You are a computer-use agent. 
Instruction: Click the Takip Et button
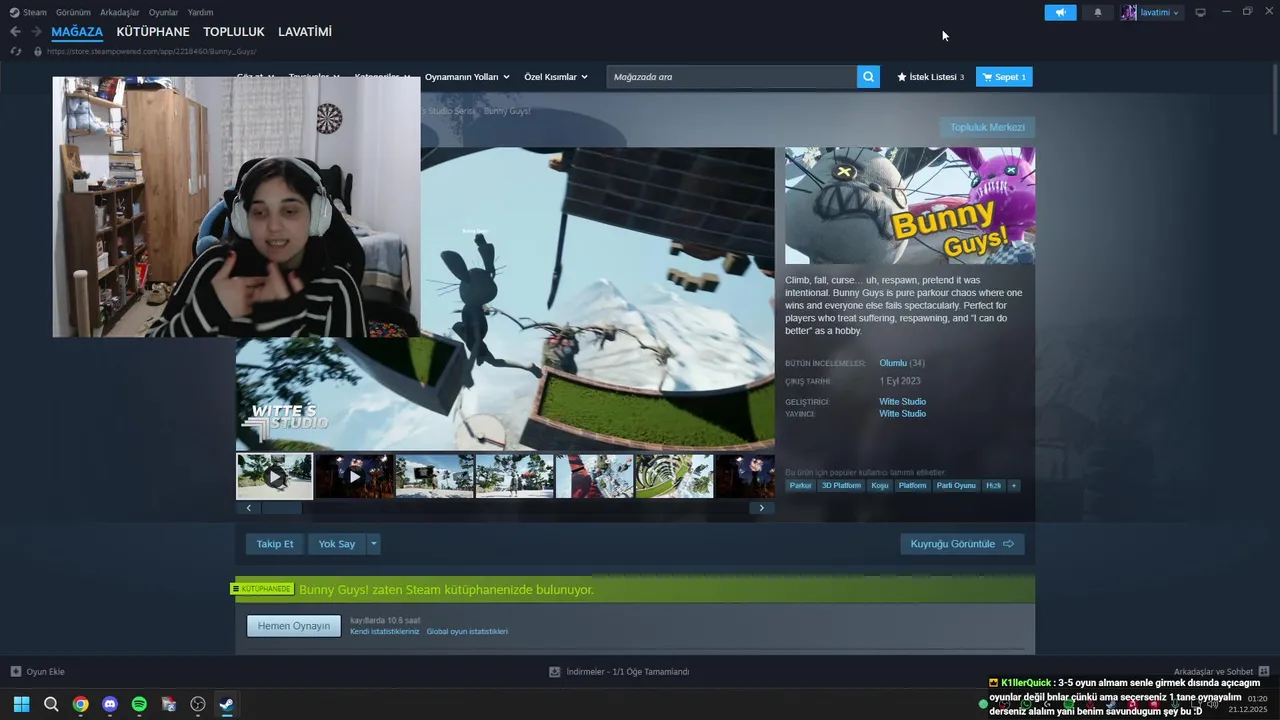pos(275,544)
